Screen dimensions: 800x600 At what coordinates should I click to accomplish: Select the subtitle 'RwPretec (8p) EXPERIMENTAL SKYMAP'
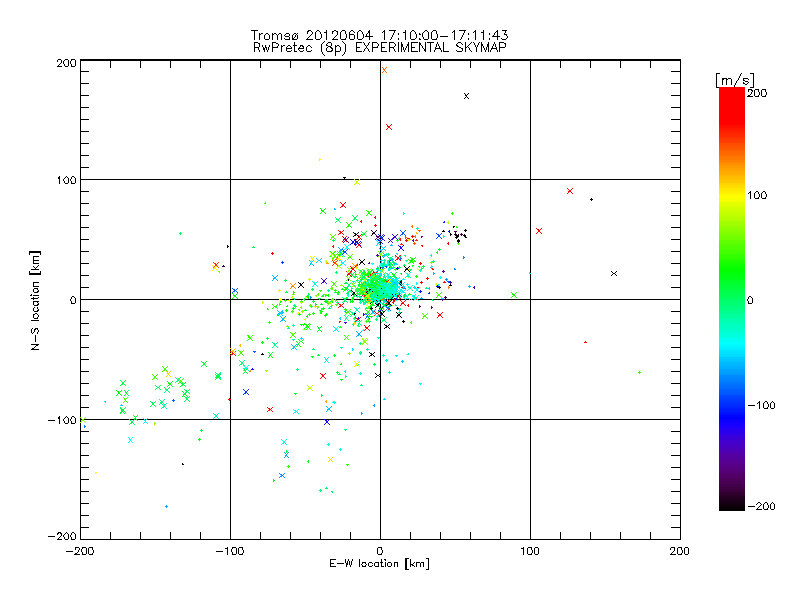click(380, 47)
